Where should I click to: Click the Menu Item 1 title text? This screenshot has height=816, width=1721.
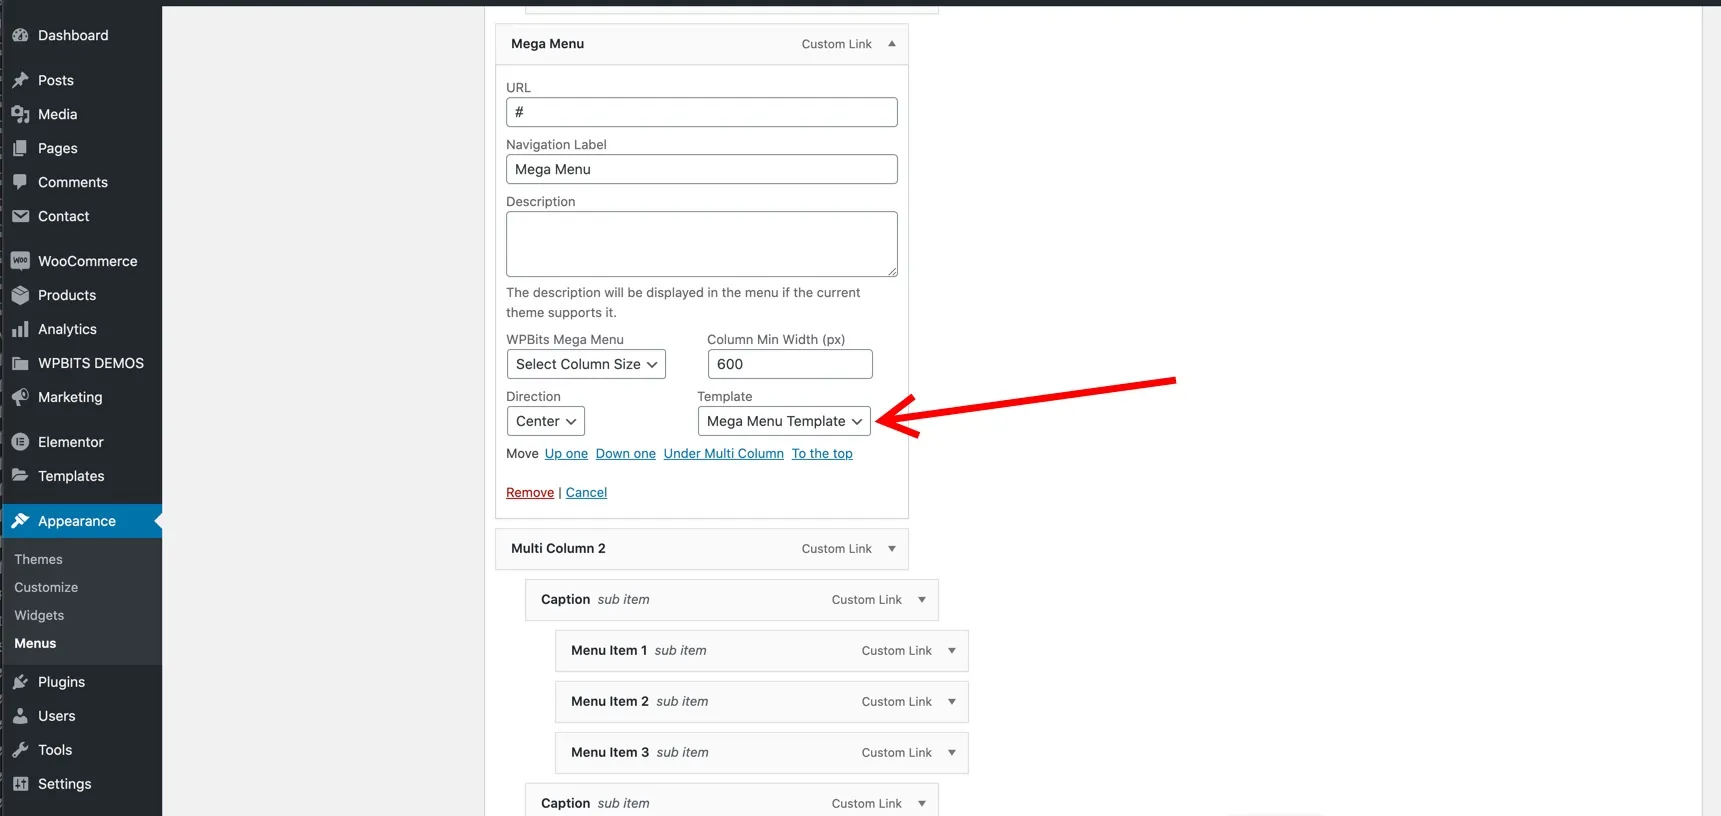click(x=609, y=651)
